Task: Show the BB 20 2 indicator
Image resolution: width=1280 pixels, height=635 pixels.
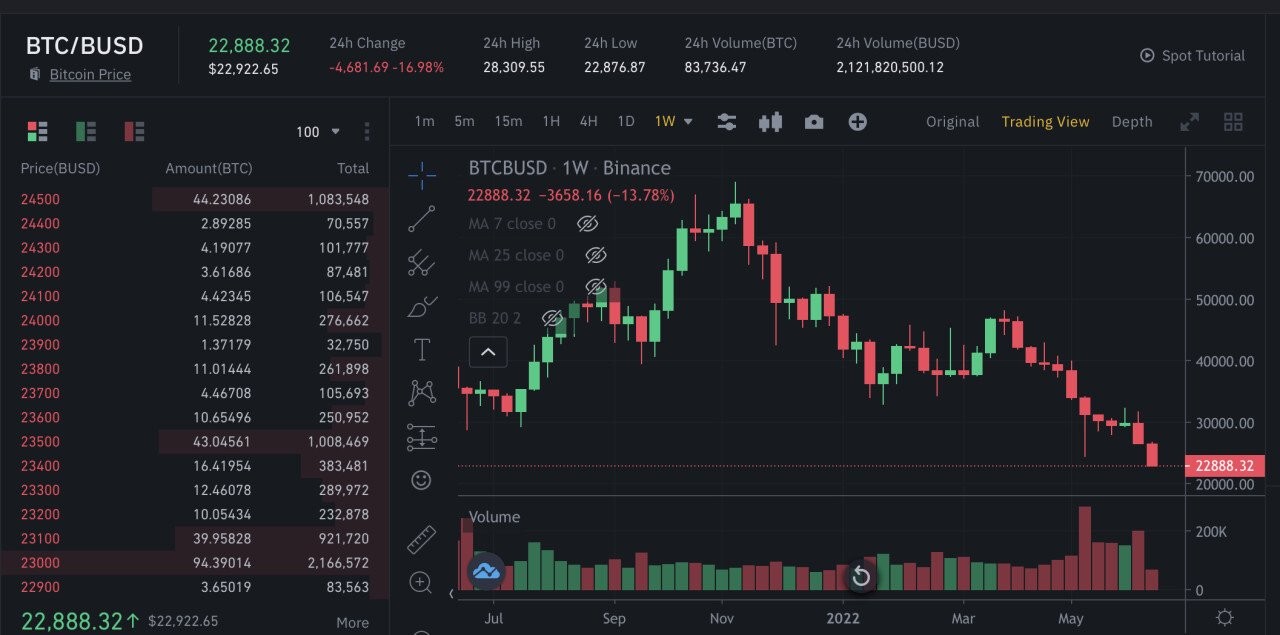Action: (552, 318)
